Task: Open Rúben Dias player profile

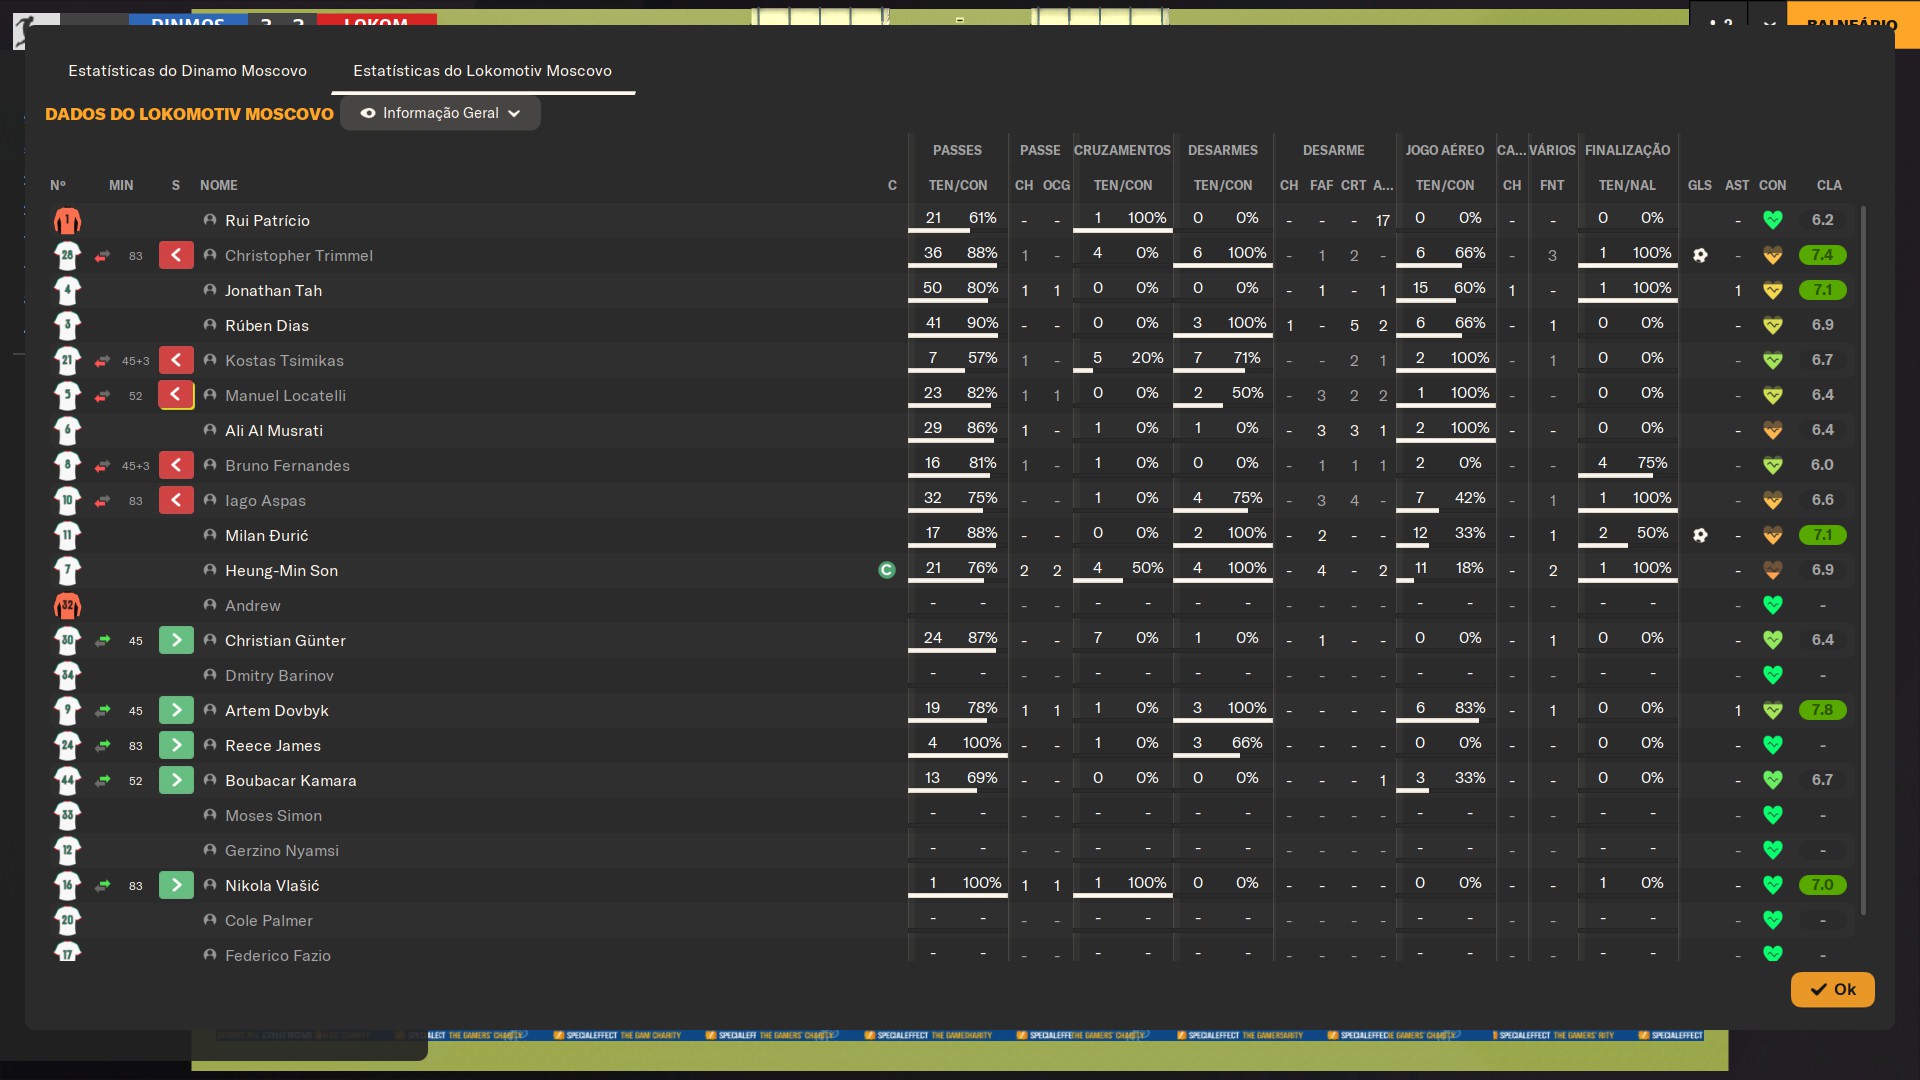Action: [x=267, y=326]
